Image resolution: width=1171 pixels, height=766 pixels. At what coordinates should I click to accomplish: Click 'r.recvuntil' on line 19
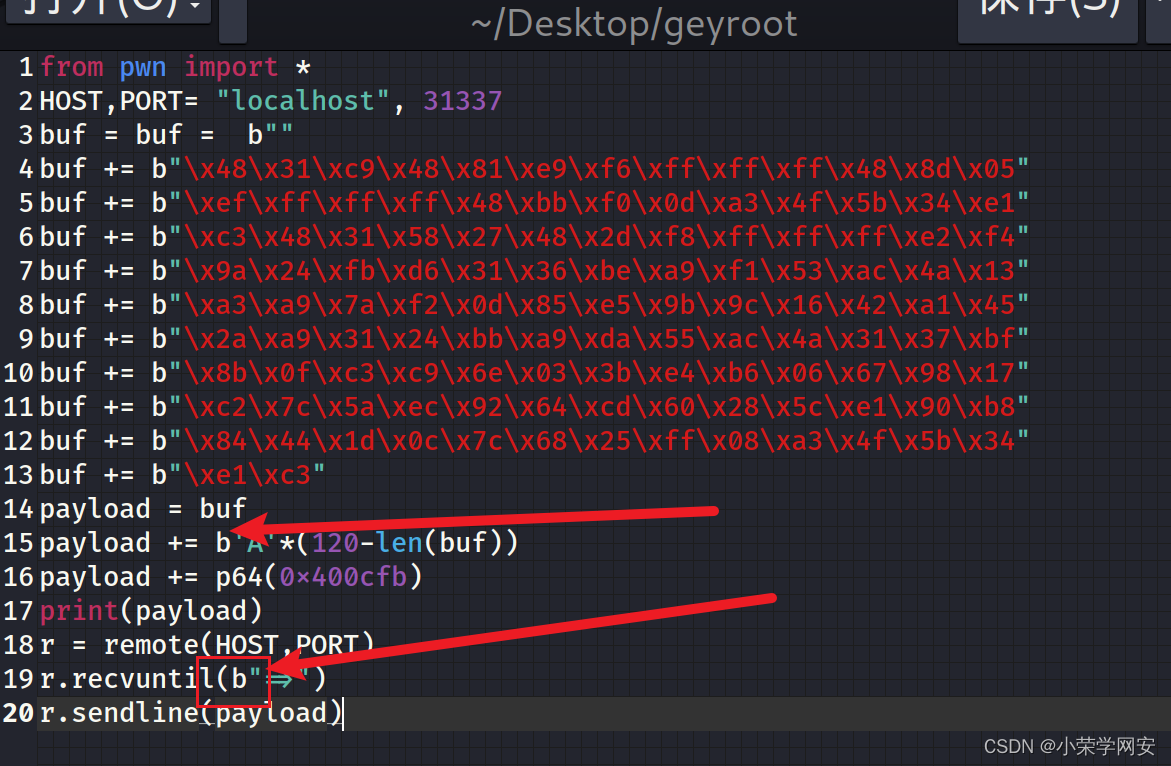tap(126, 679)
